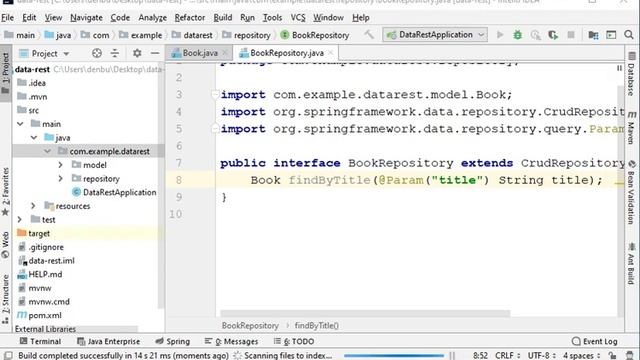The width and height of the screenshot is (640, 360).
Task: Open the Navigate menu
Action: pos(86,18)
